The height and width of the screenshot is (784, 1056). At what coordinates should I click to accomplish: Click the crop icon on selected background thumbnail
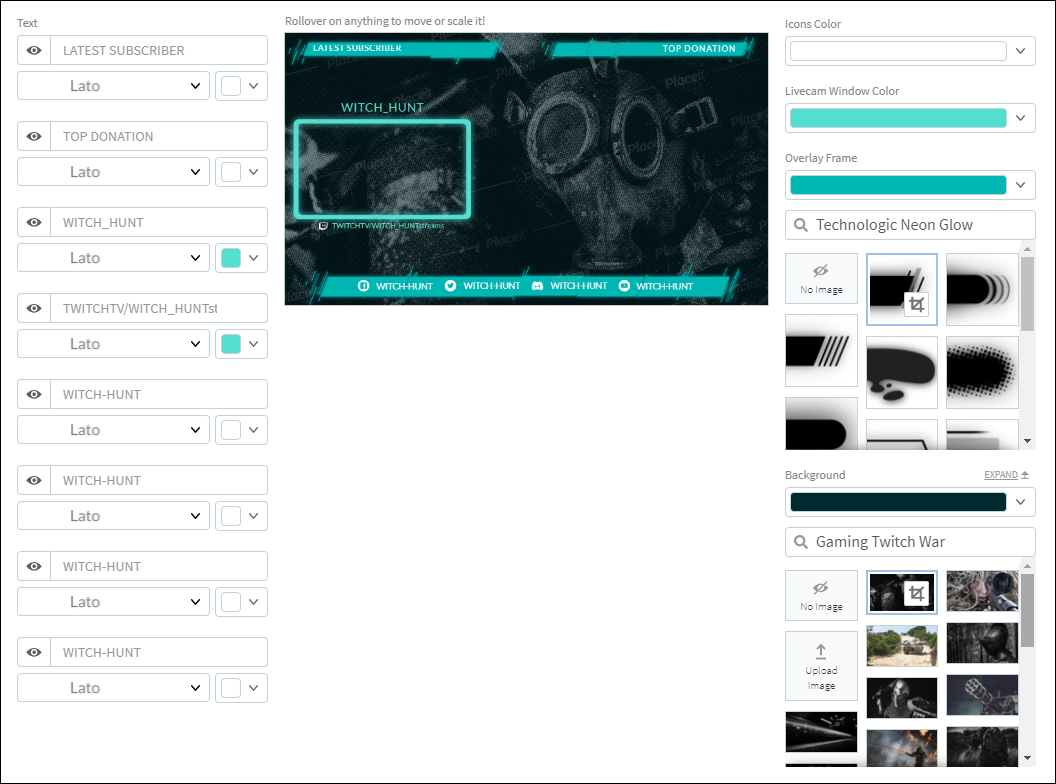tap(917, 593)
